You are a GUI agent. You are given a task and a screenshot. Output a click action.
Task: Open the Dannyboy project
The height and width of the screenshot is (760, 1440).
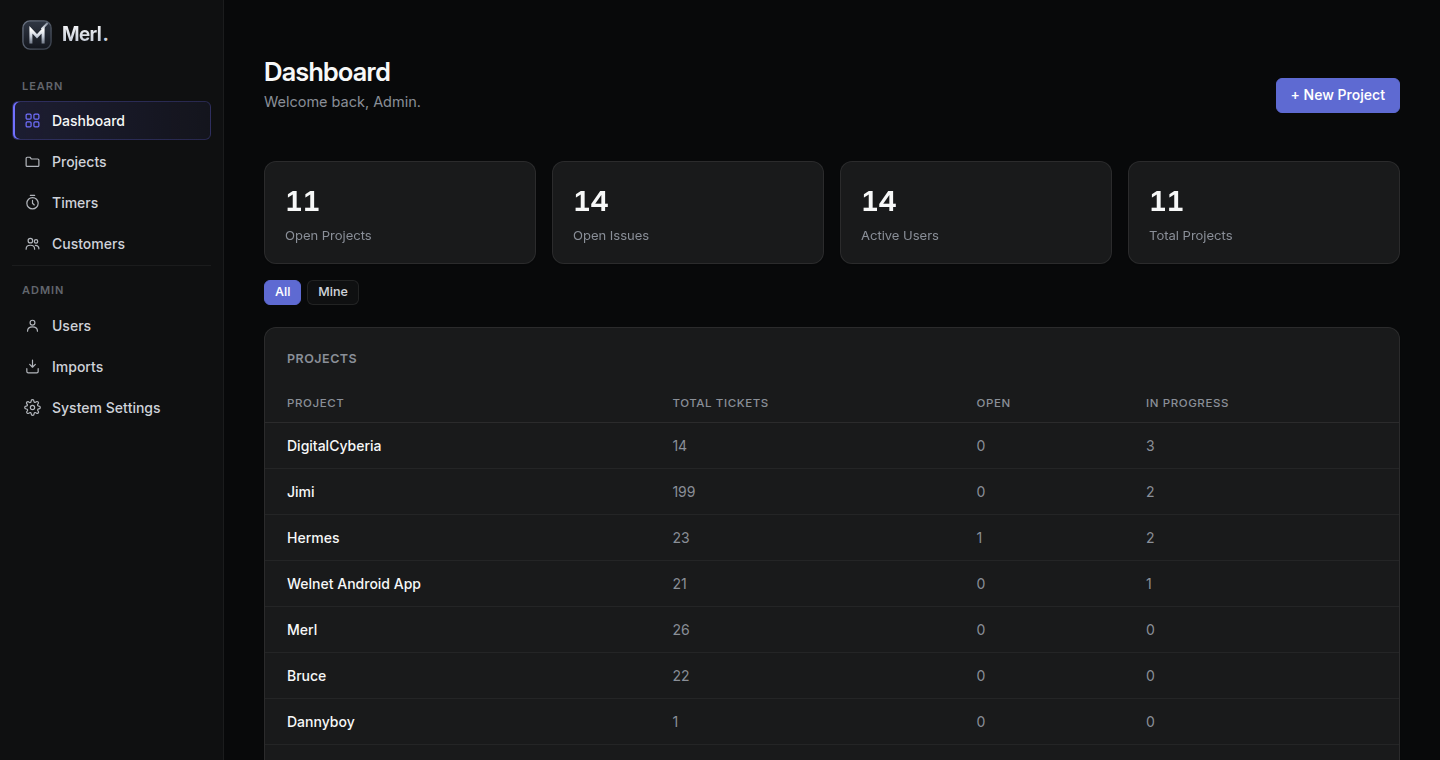click(321, 722)
